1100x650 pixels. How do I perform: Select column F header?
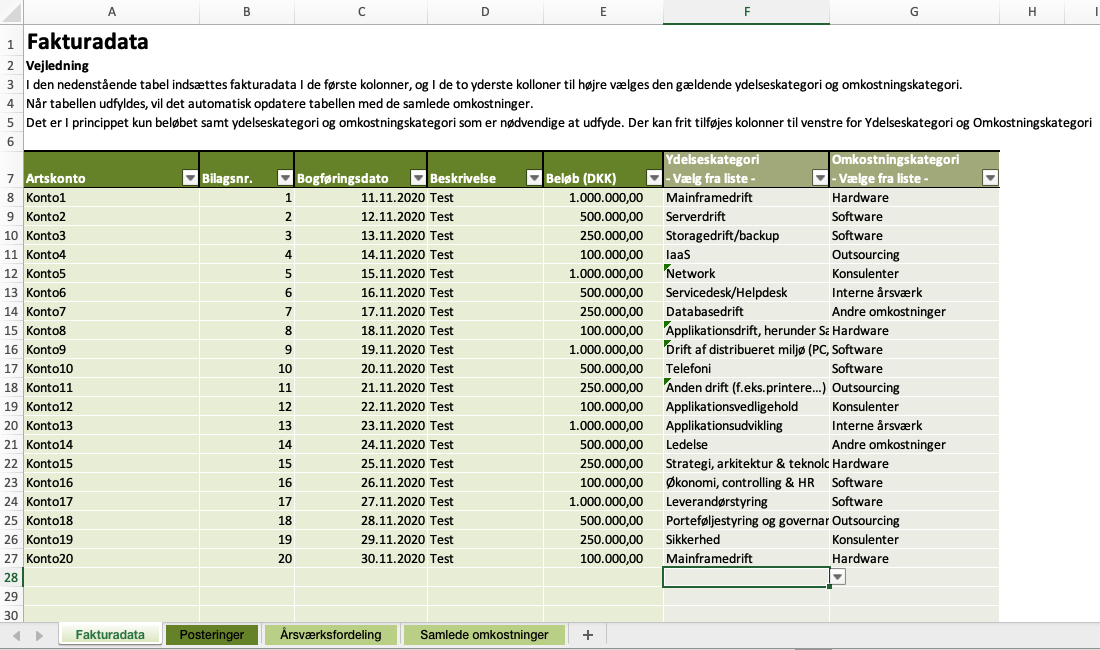click(746, 11)
